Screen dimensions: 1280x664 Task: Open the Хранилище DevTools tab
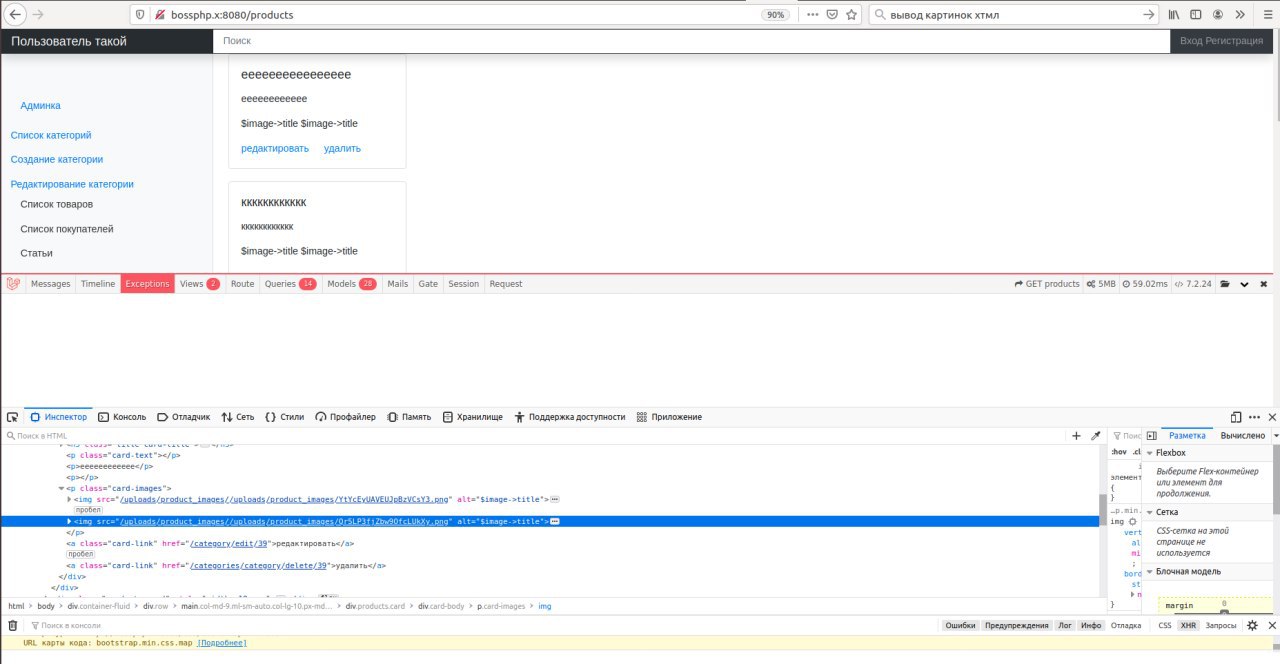pyautogui.click(x=472, y=417)
